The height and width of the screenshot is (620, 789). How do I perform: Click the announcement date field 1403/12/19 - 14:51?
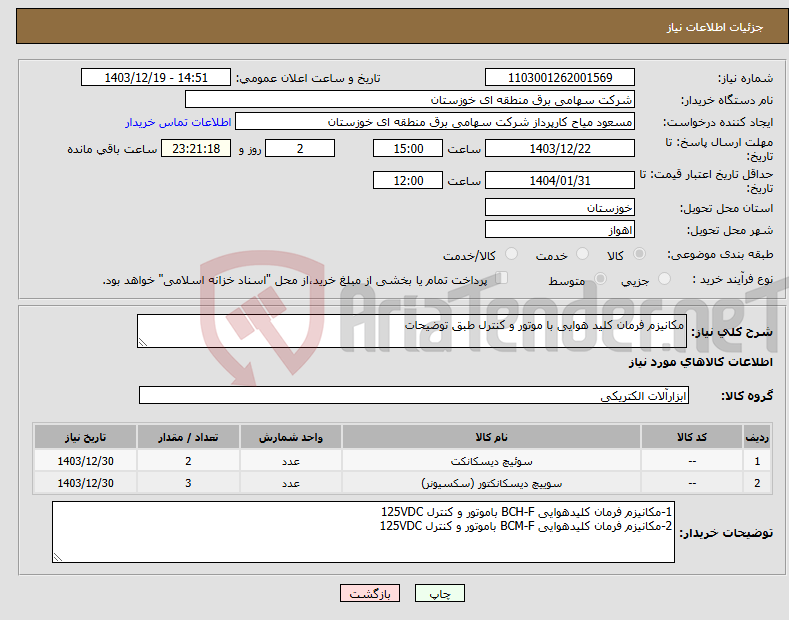(x=156, y=78)
